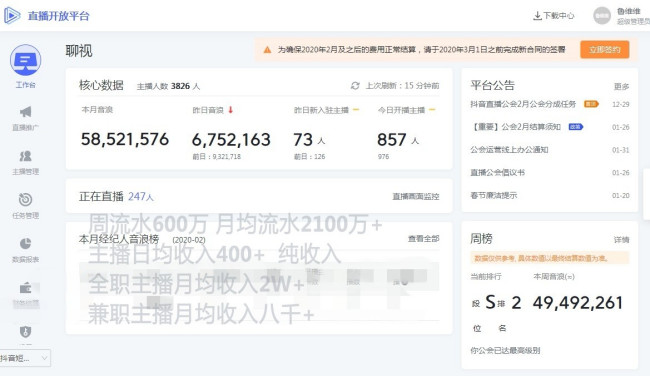This screenshot has width=650, height=376.
Task: Open notice 抖音直播公会2月公会分成任务
Action: [x=523, y=104]
